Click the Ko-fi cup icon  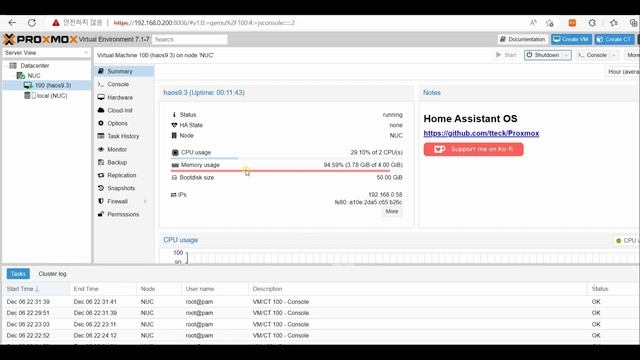tap(439, 149)
